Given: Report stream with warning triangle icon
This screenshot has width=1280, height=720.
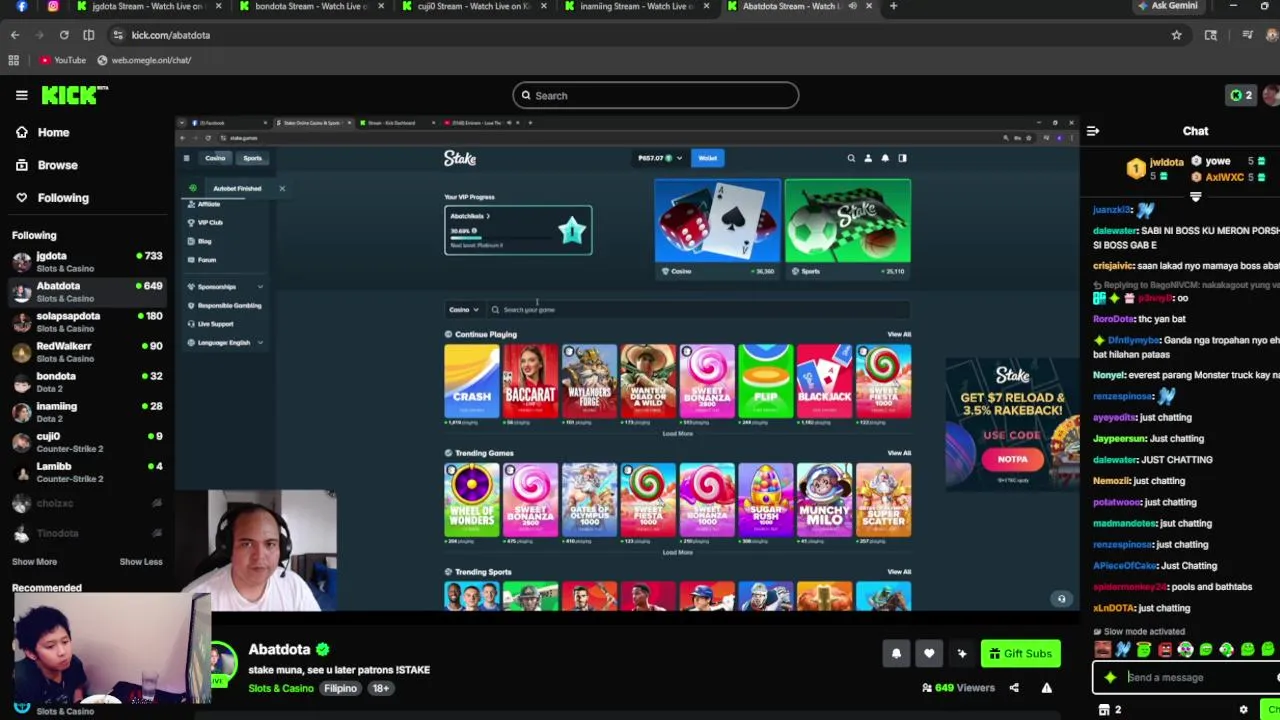Looking at the screenshot, I should click(x=1047, y=688).
